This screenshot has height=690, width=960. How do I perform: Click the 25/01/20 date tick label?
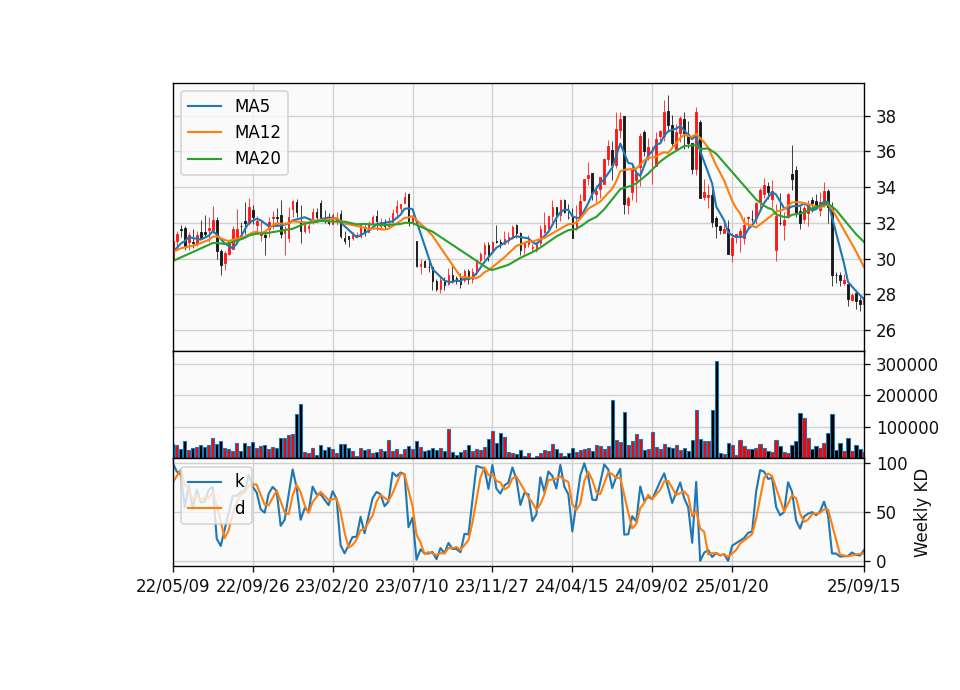tap(732, 586)
